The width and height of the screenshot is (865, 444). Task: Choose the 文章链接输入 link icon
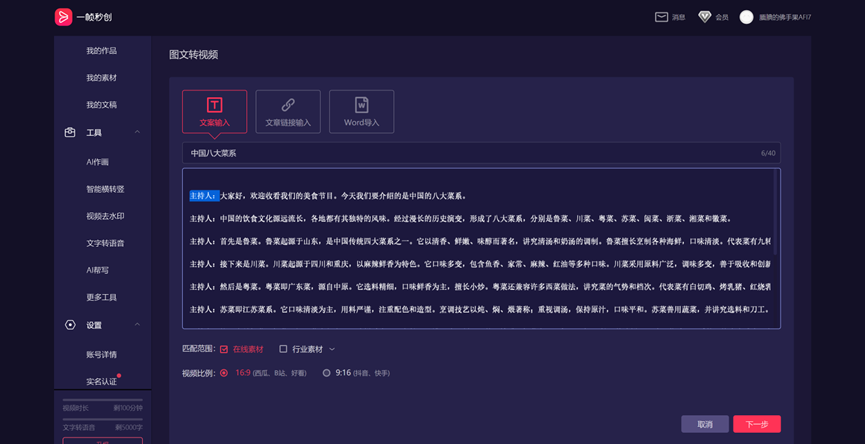[x=288, y=105]
